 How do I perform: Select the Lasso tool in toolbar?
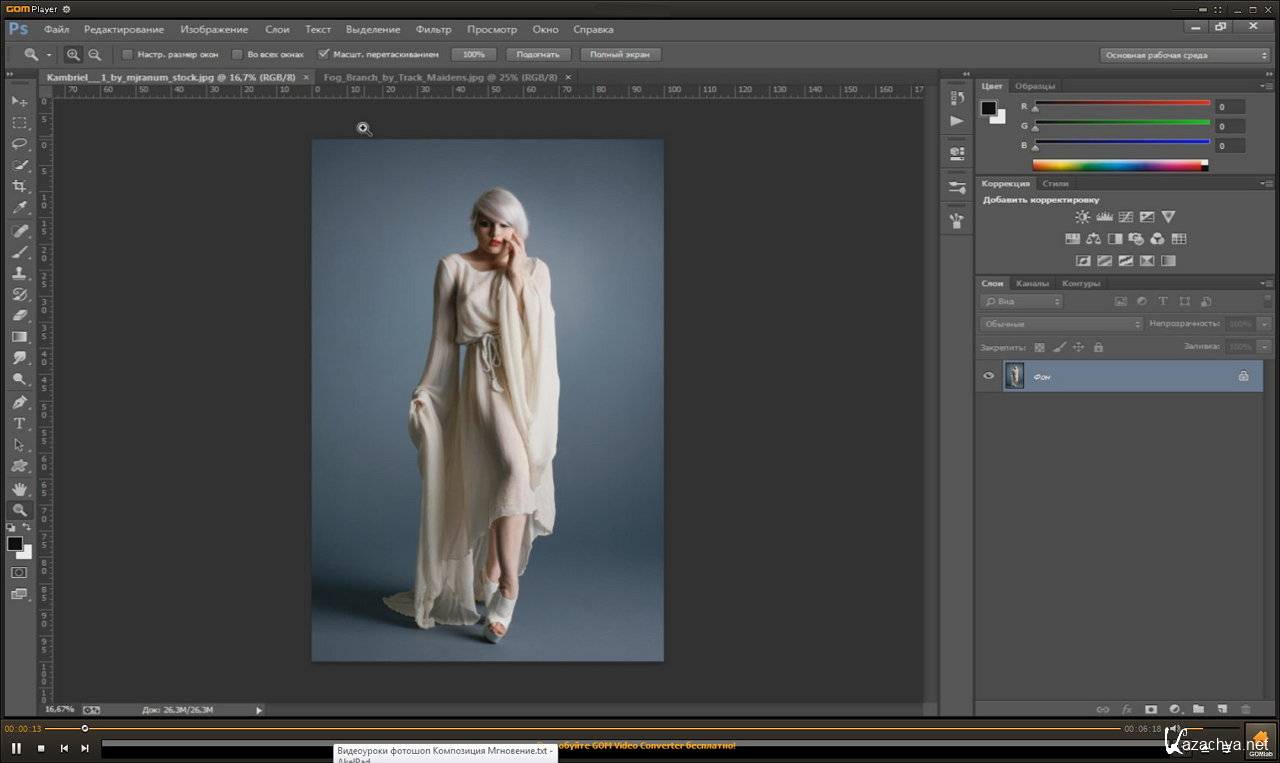[x=19, y=144]
